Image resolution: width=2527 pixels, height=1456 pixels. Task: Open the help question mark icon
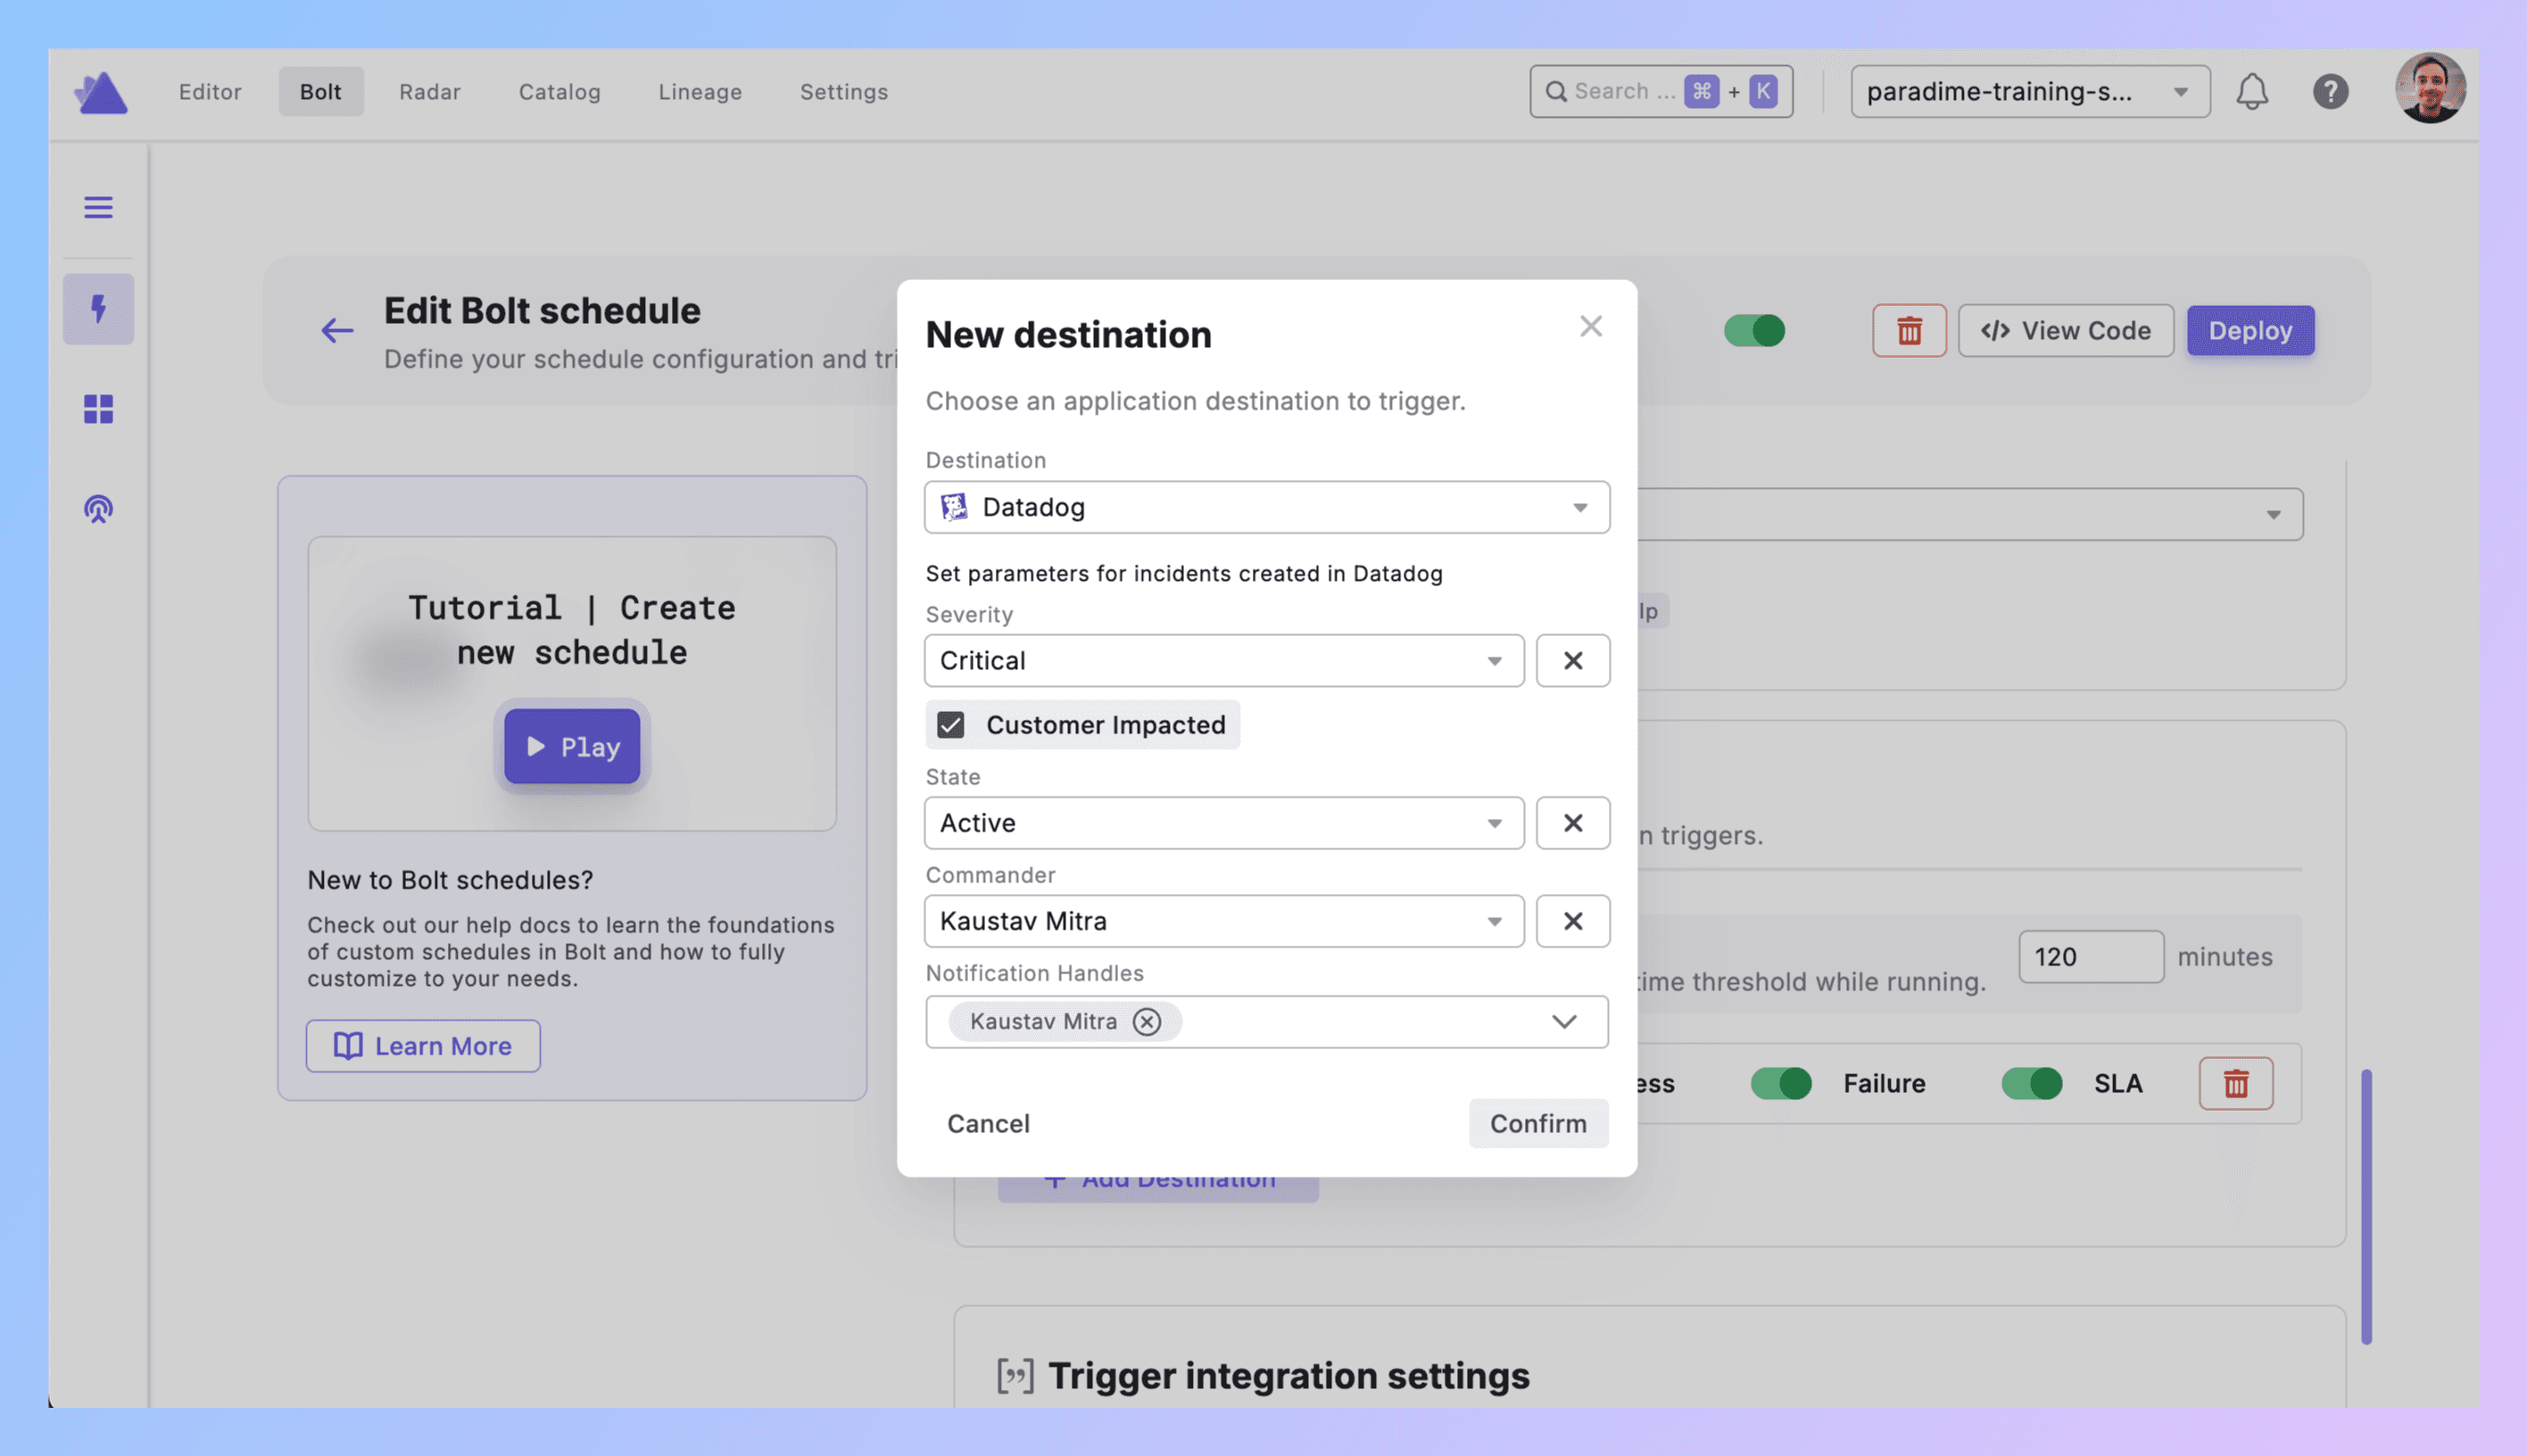click(2330, 91)
